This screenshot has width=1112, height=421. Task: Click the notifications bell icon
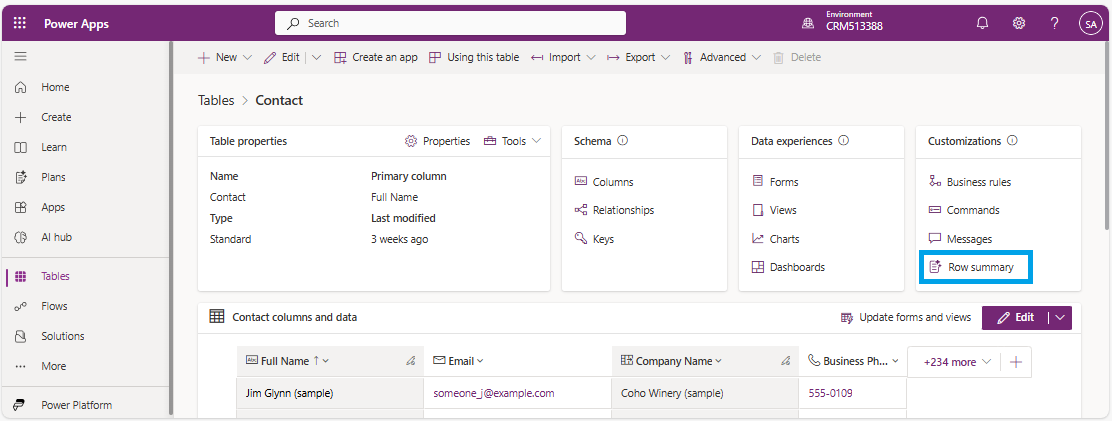982,23
